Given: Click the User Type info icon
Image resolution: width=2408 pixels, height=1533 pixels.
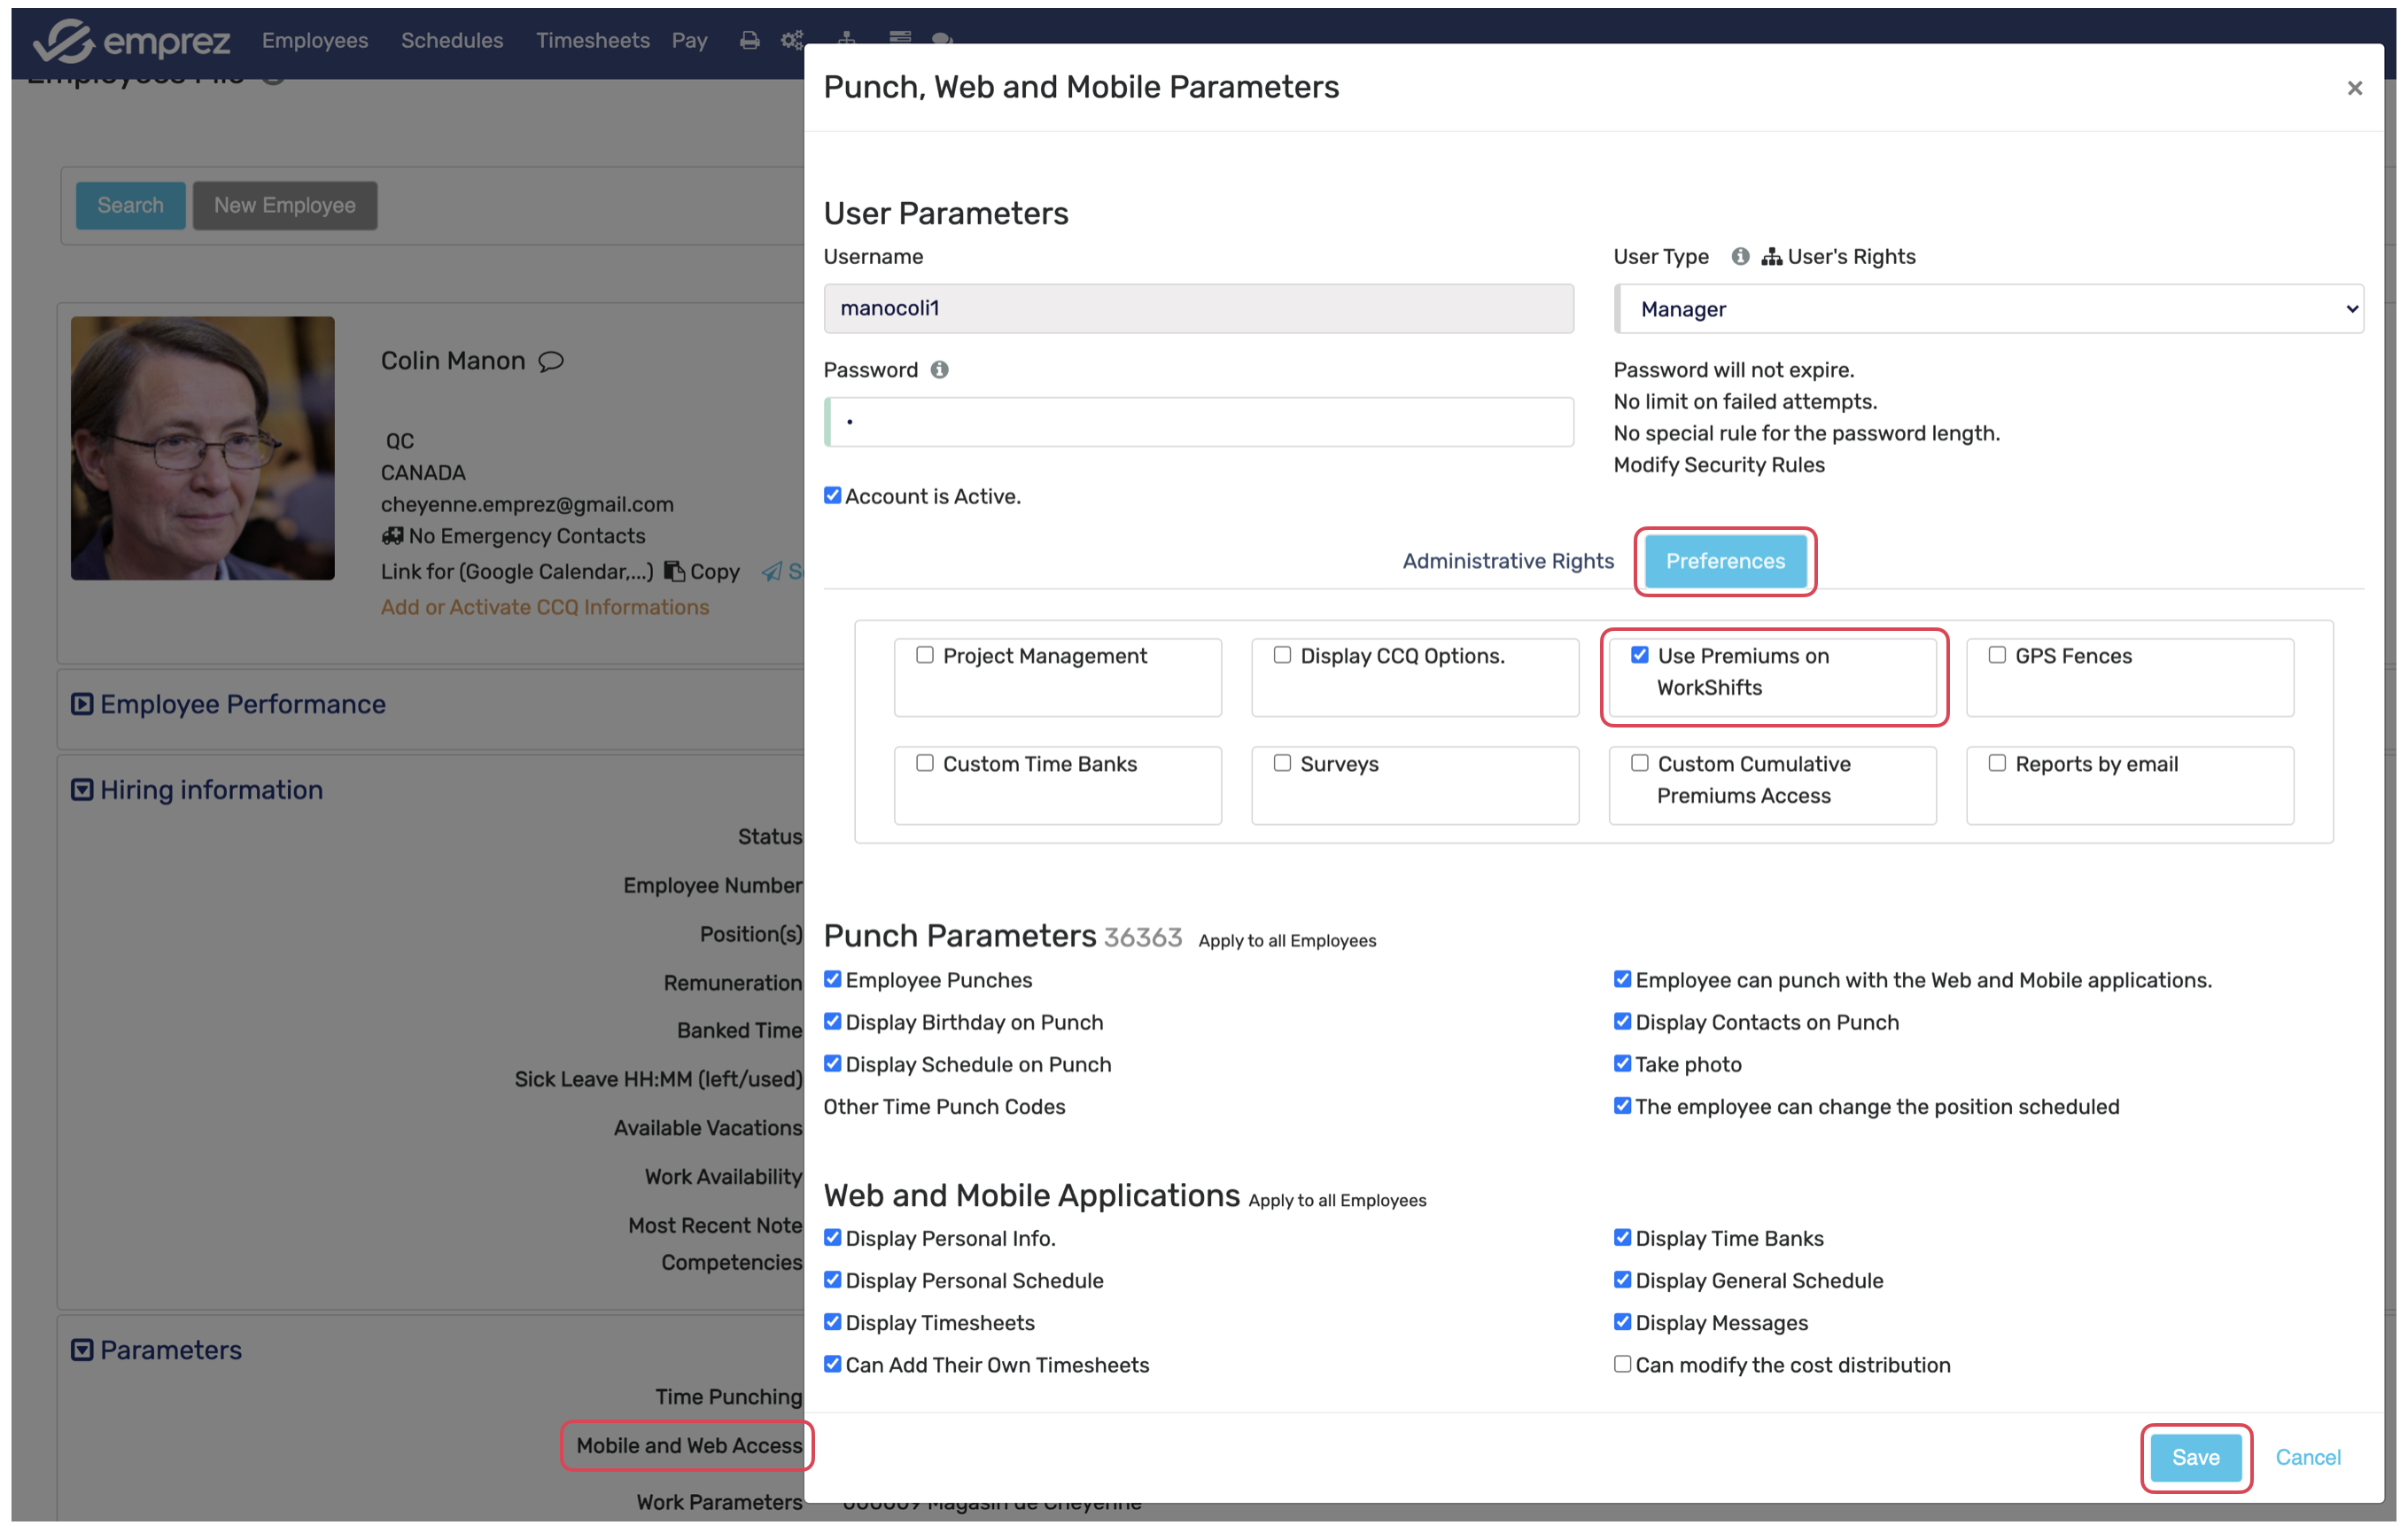Looking at the screenshot, I should [1740, 257].
